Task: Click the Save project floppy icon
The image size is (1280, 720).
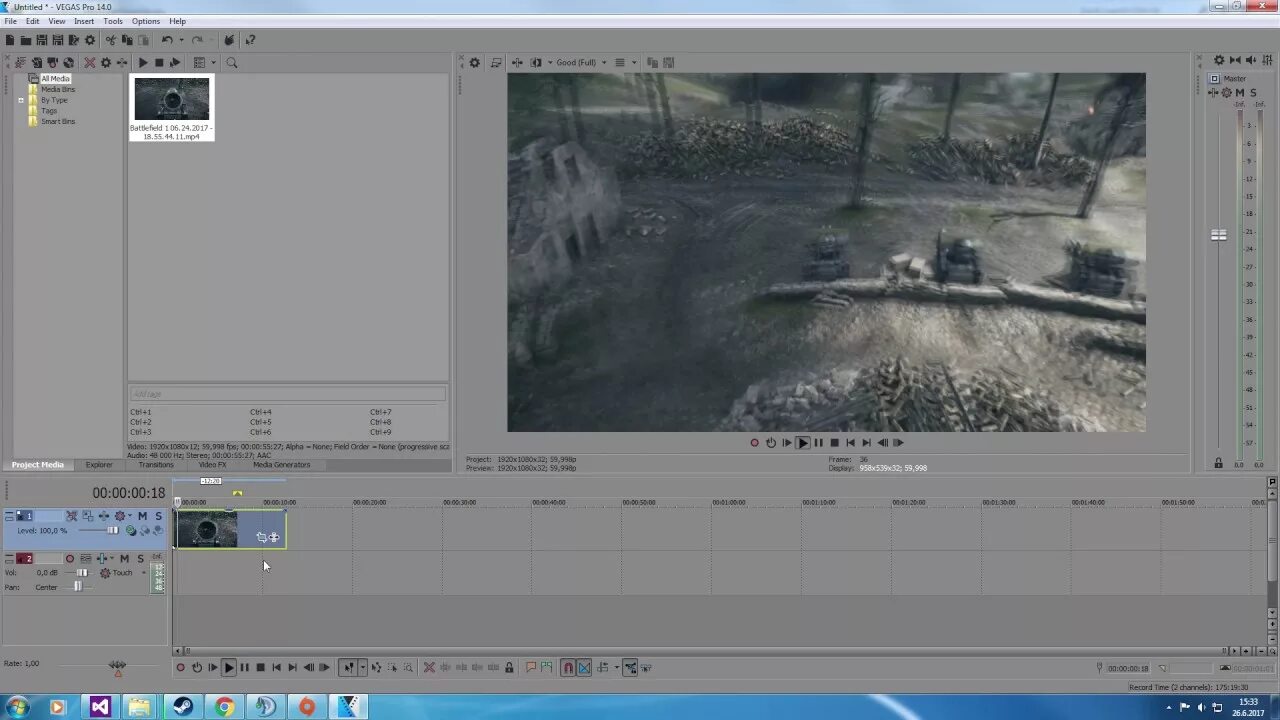Action: point(42,40)
